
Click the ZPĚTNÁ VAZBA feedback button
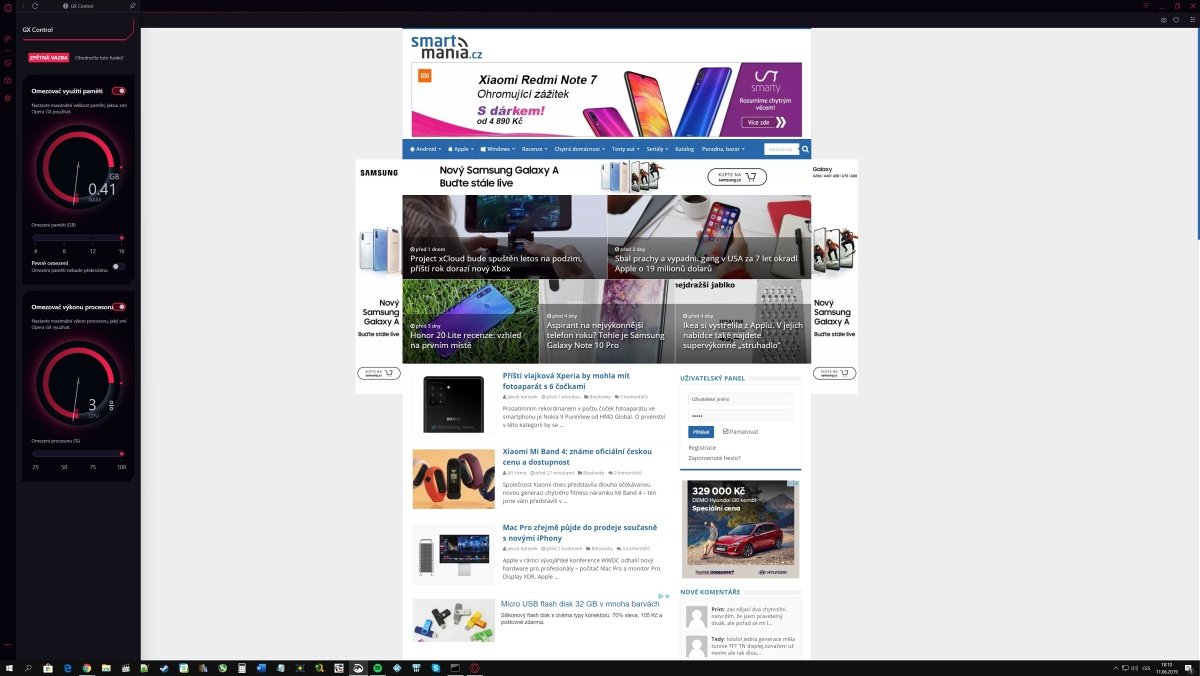click(x=49, y=58)
